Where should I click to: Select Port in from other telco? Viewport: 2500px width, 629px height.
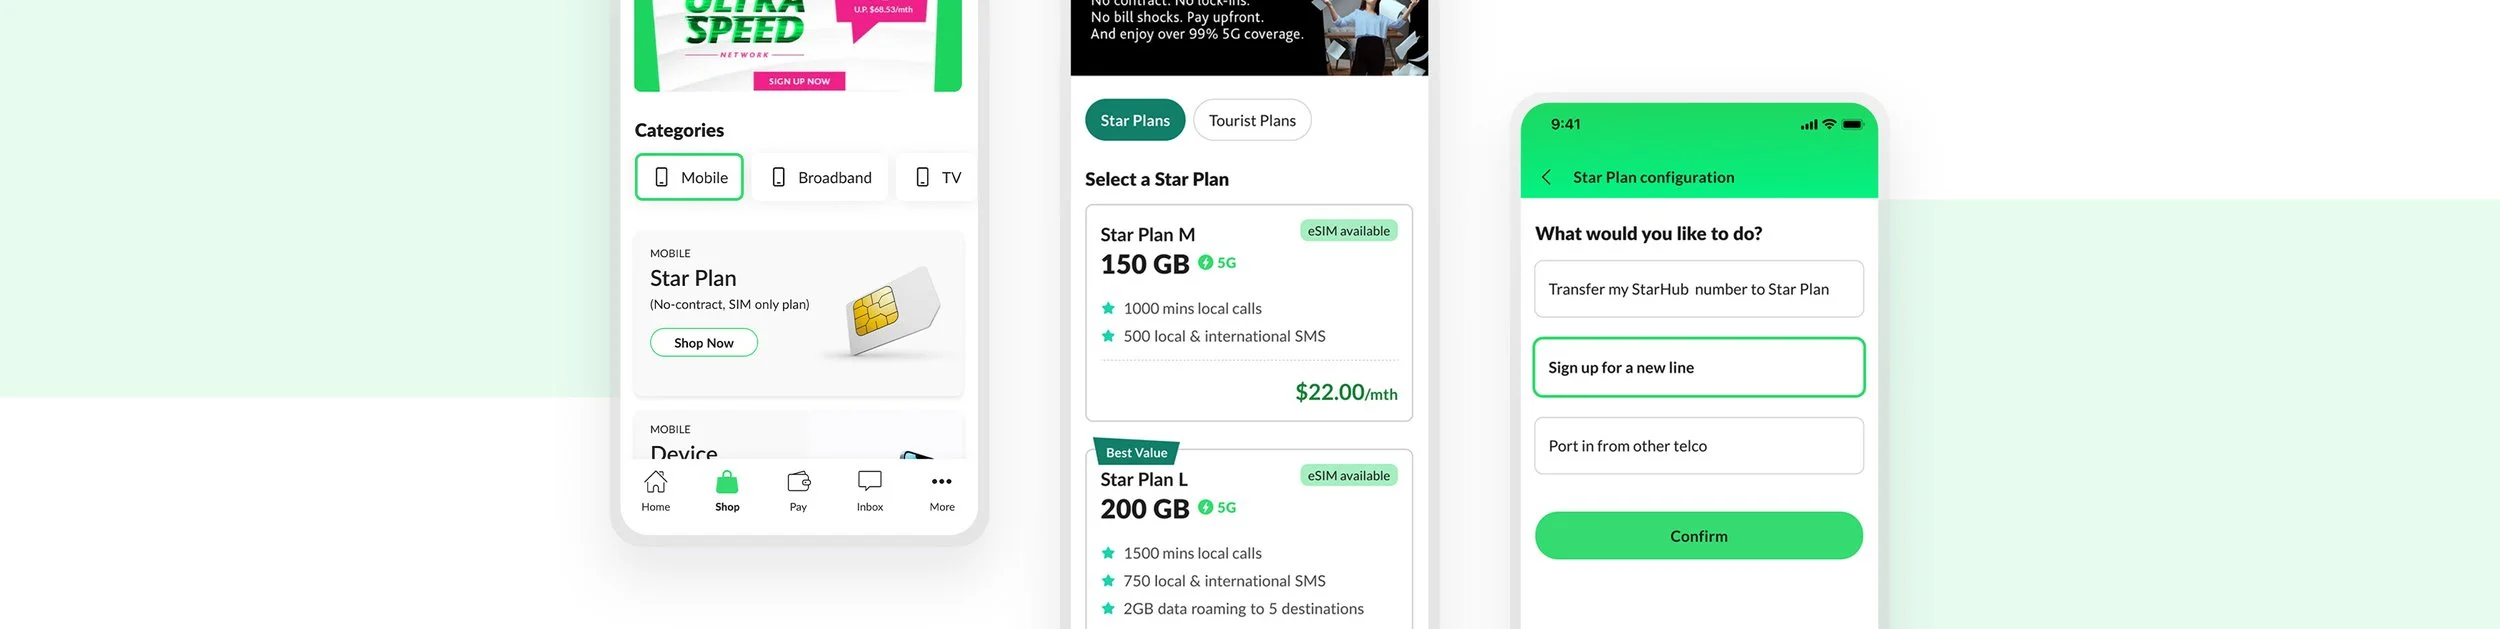click(x=1698, y=446)
